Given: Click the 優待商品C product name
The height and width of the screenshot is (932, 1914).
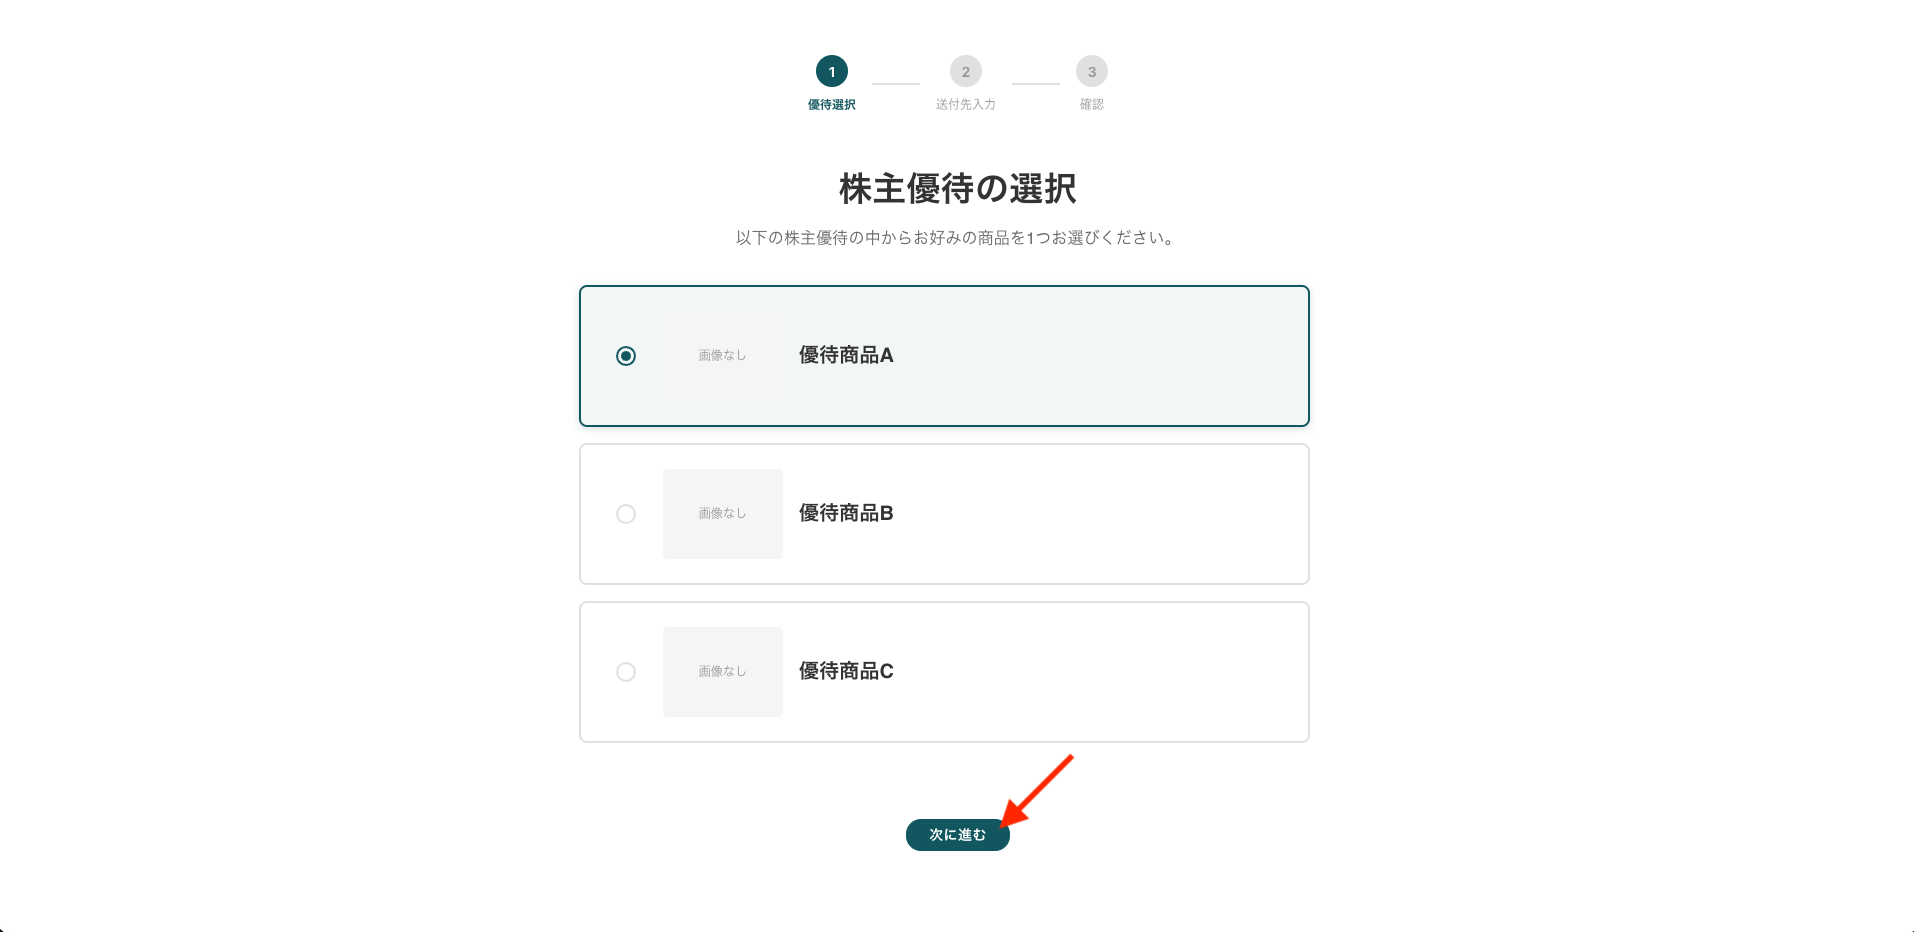Looking at the screenshot, I should pyautogui.click(x=846, y=672).
